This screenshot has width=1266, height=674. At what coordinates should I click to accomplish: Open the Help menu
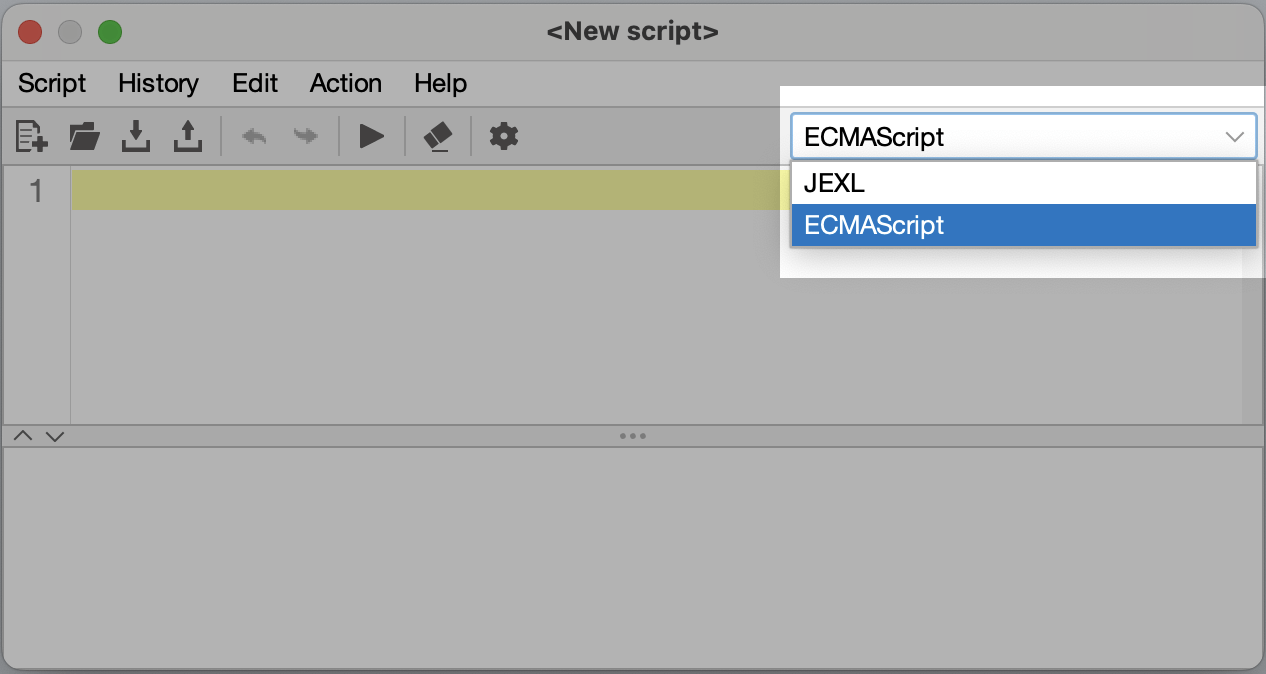[440, 84]
